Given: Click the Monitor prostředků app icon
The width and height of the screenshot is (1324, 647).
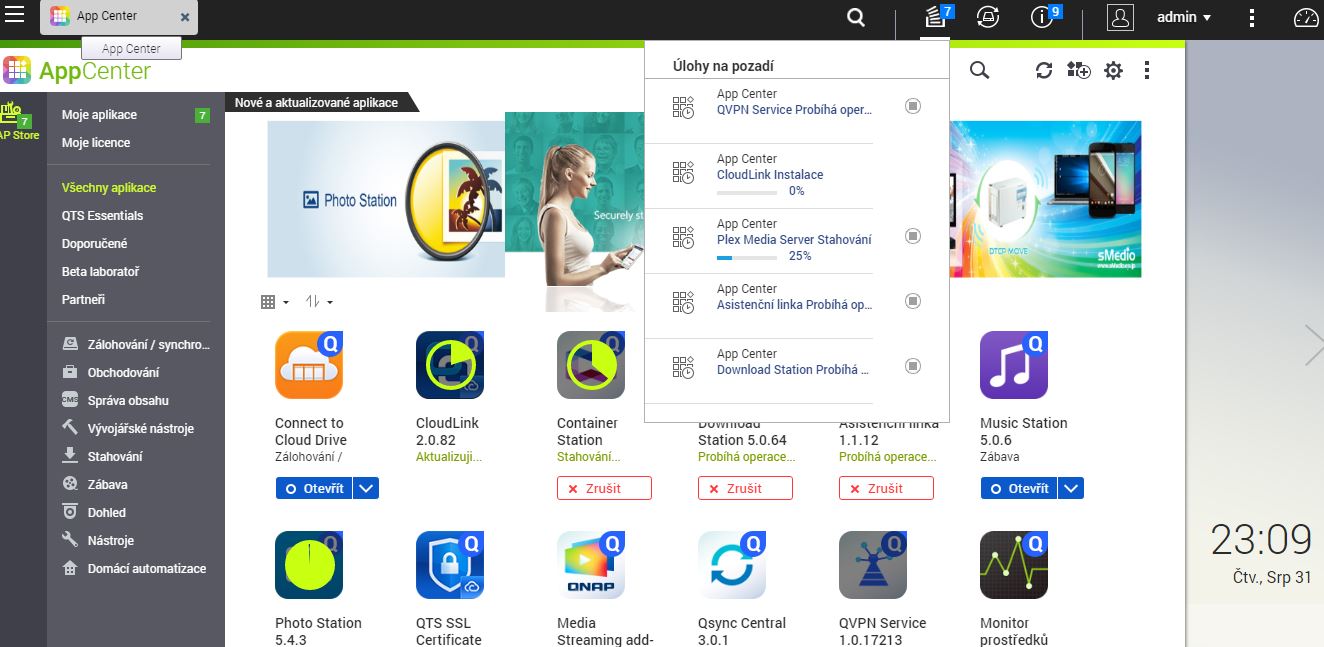Looking at the screenshot, I should tap(1014, 565).
